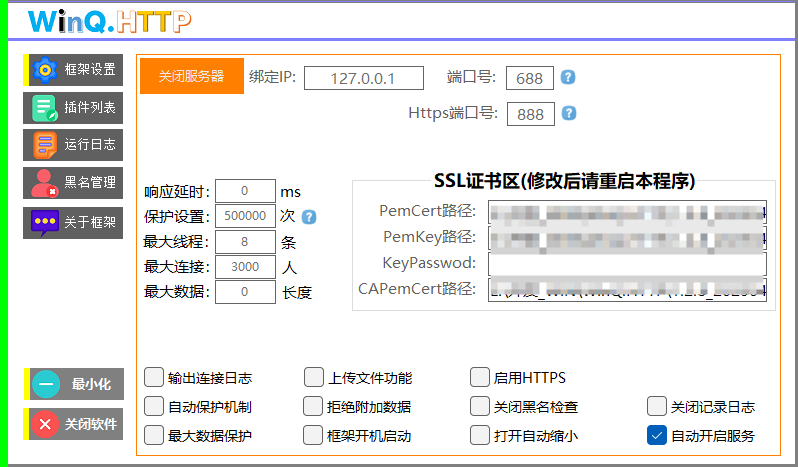Focus the 响应延时 ms field
This screenshot has height=467, width=798.
[x=245, y=191]
